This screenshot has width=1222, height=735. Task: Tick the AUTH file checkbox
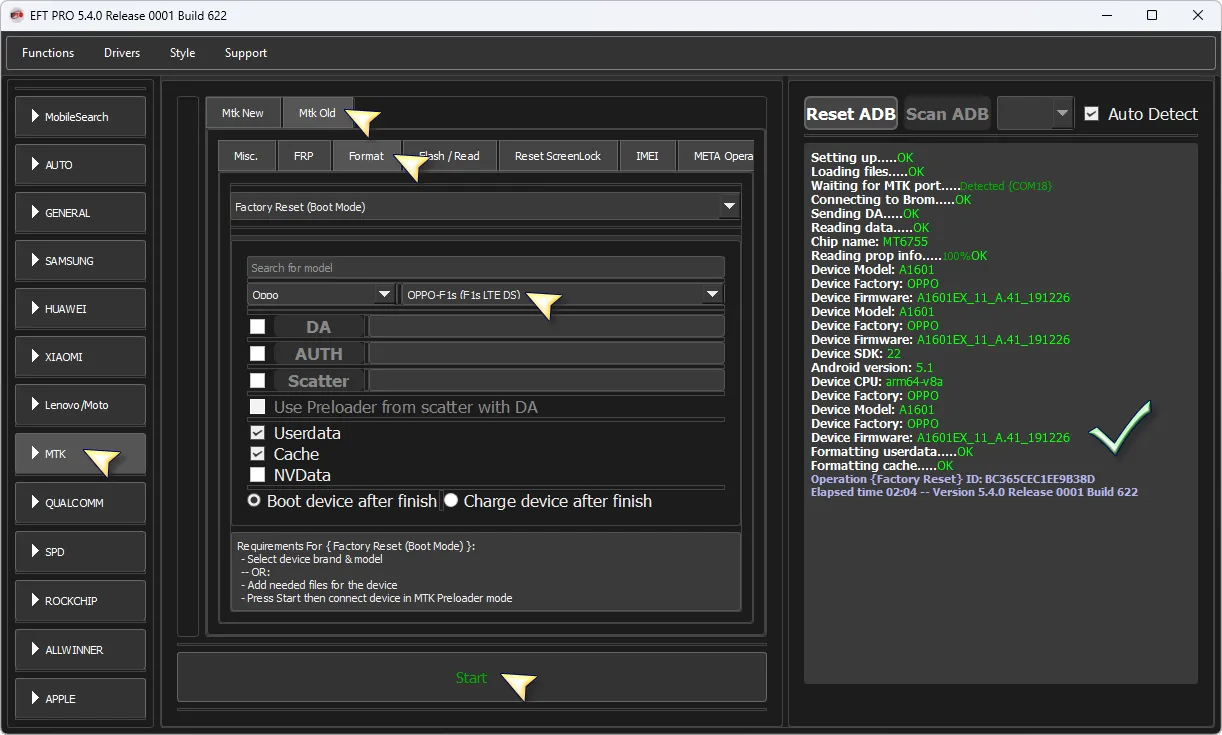pos(258,354)
